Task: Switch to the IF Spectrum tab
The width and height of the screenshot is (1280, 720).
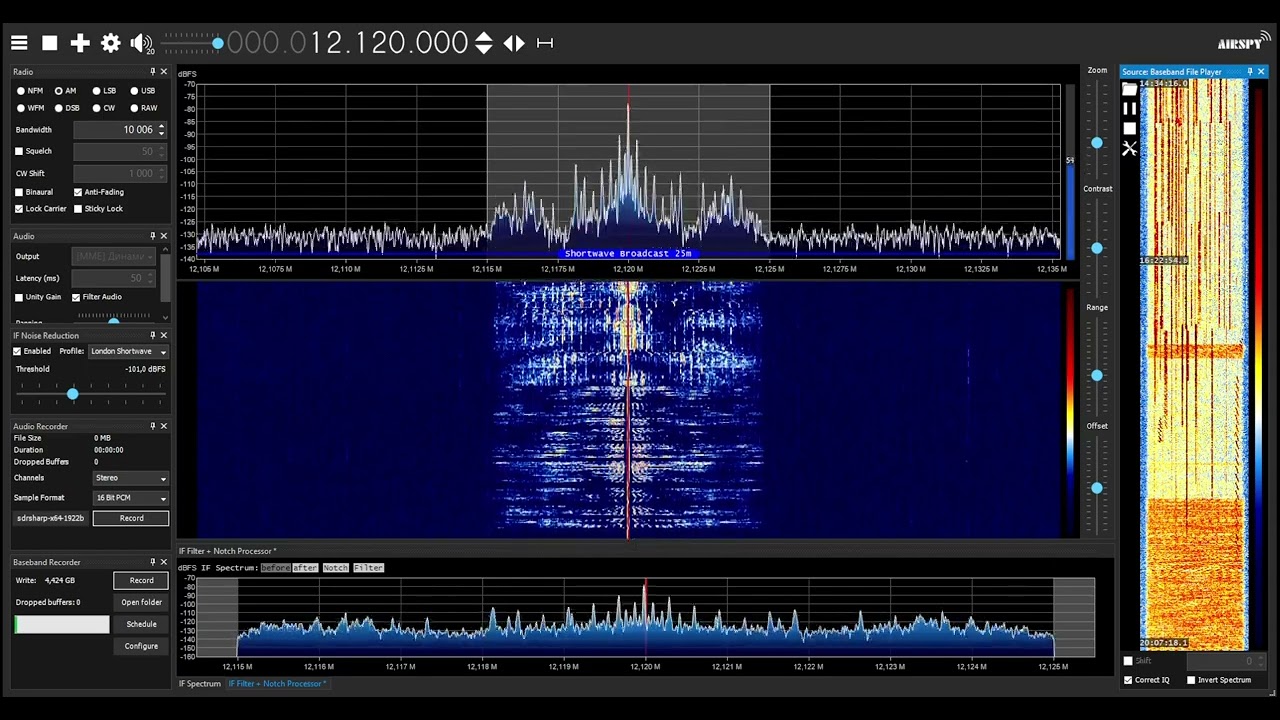Action: click(x=200, y=684)
